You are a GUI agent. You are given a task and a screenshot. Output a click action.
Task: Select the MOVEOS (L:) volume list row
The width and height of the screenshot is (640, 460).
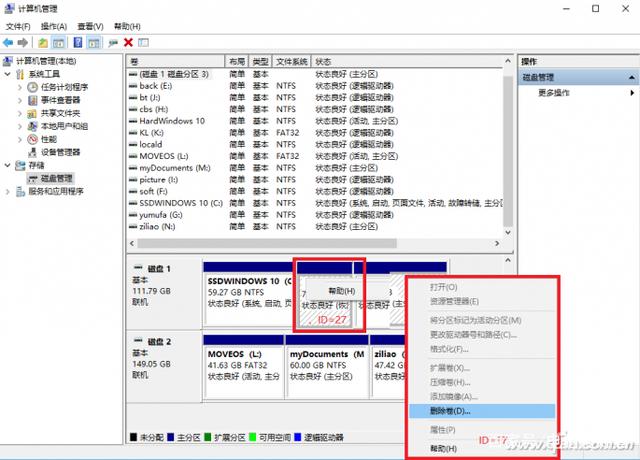click(x=315, y=156)
